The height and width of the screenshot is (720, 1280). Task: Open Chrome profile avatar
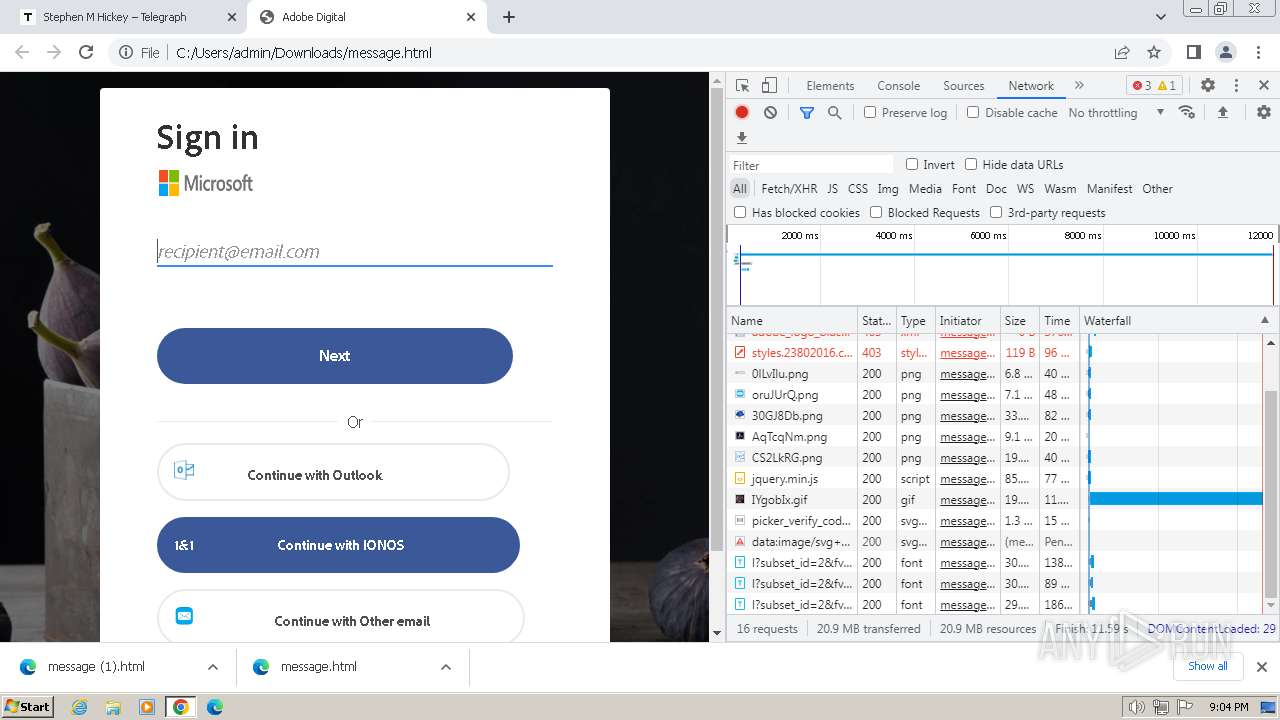pyautogui.click(x=1225, y=53)
